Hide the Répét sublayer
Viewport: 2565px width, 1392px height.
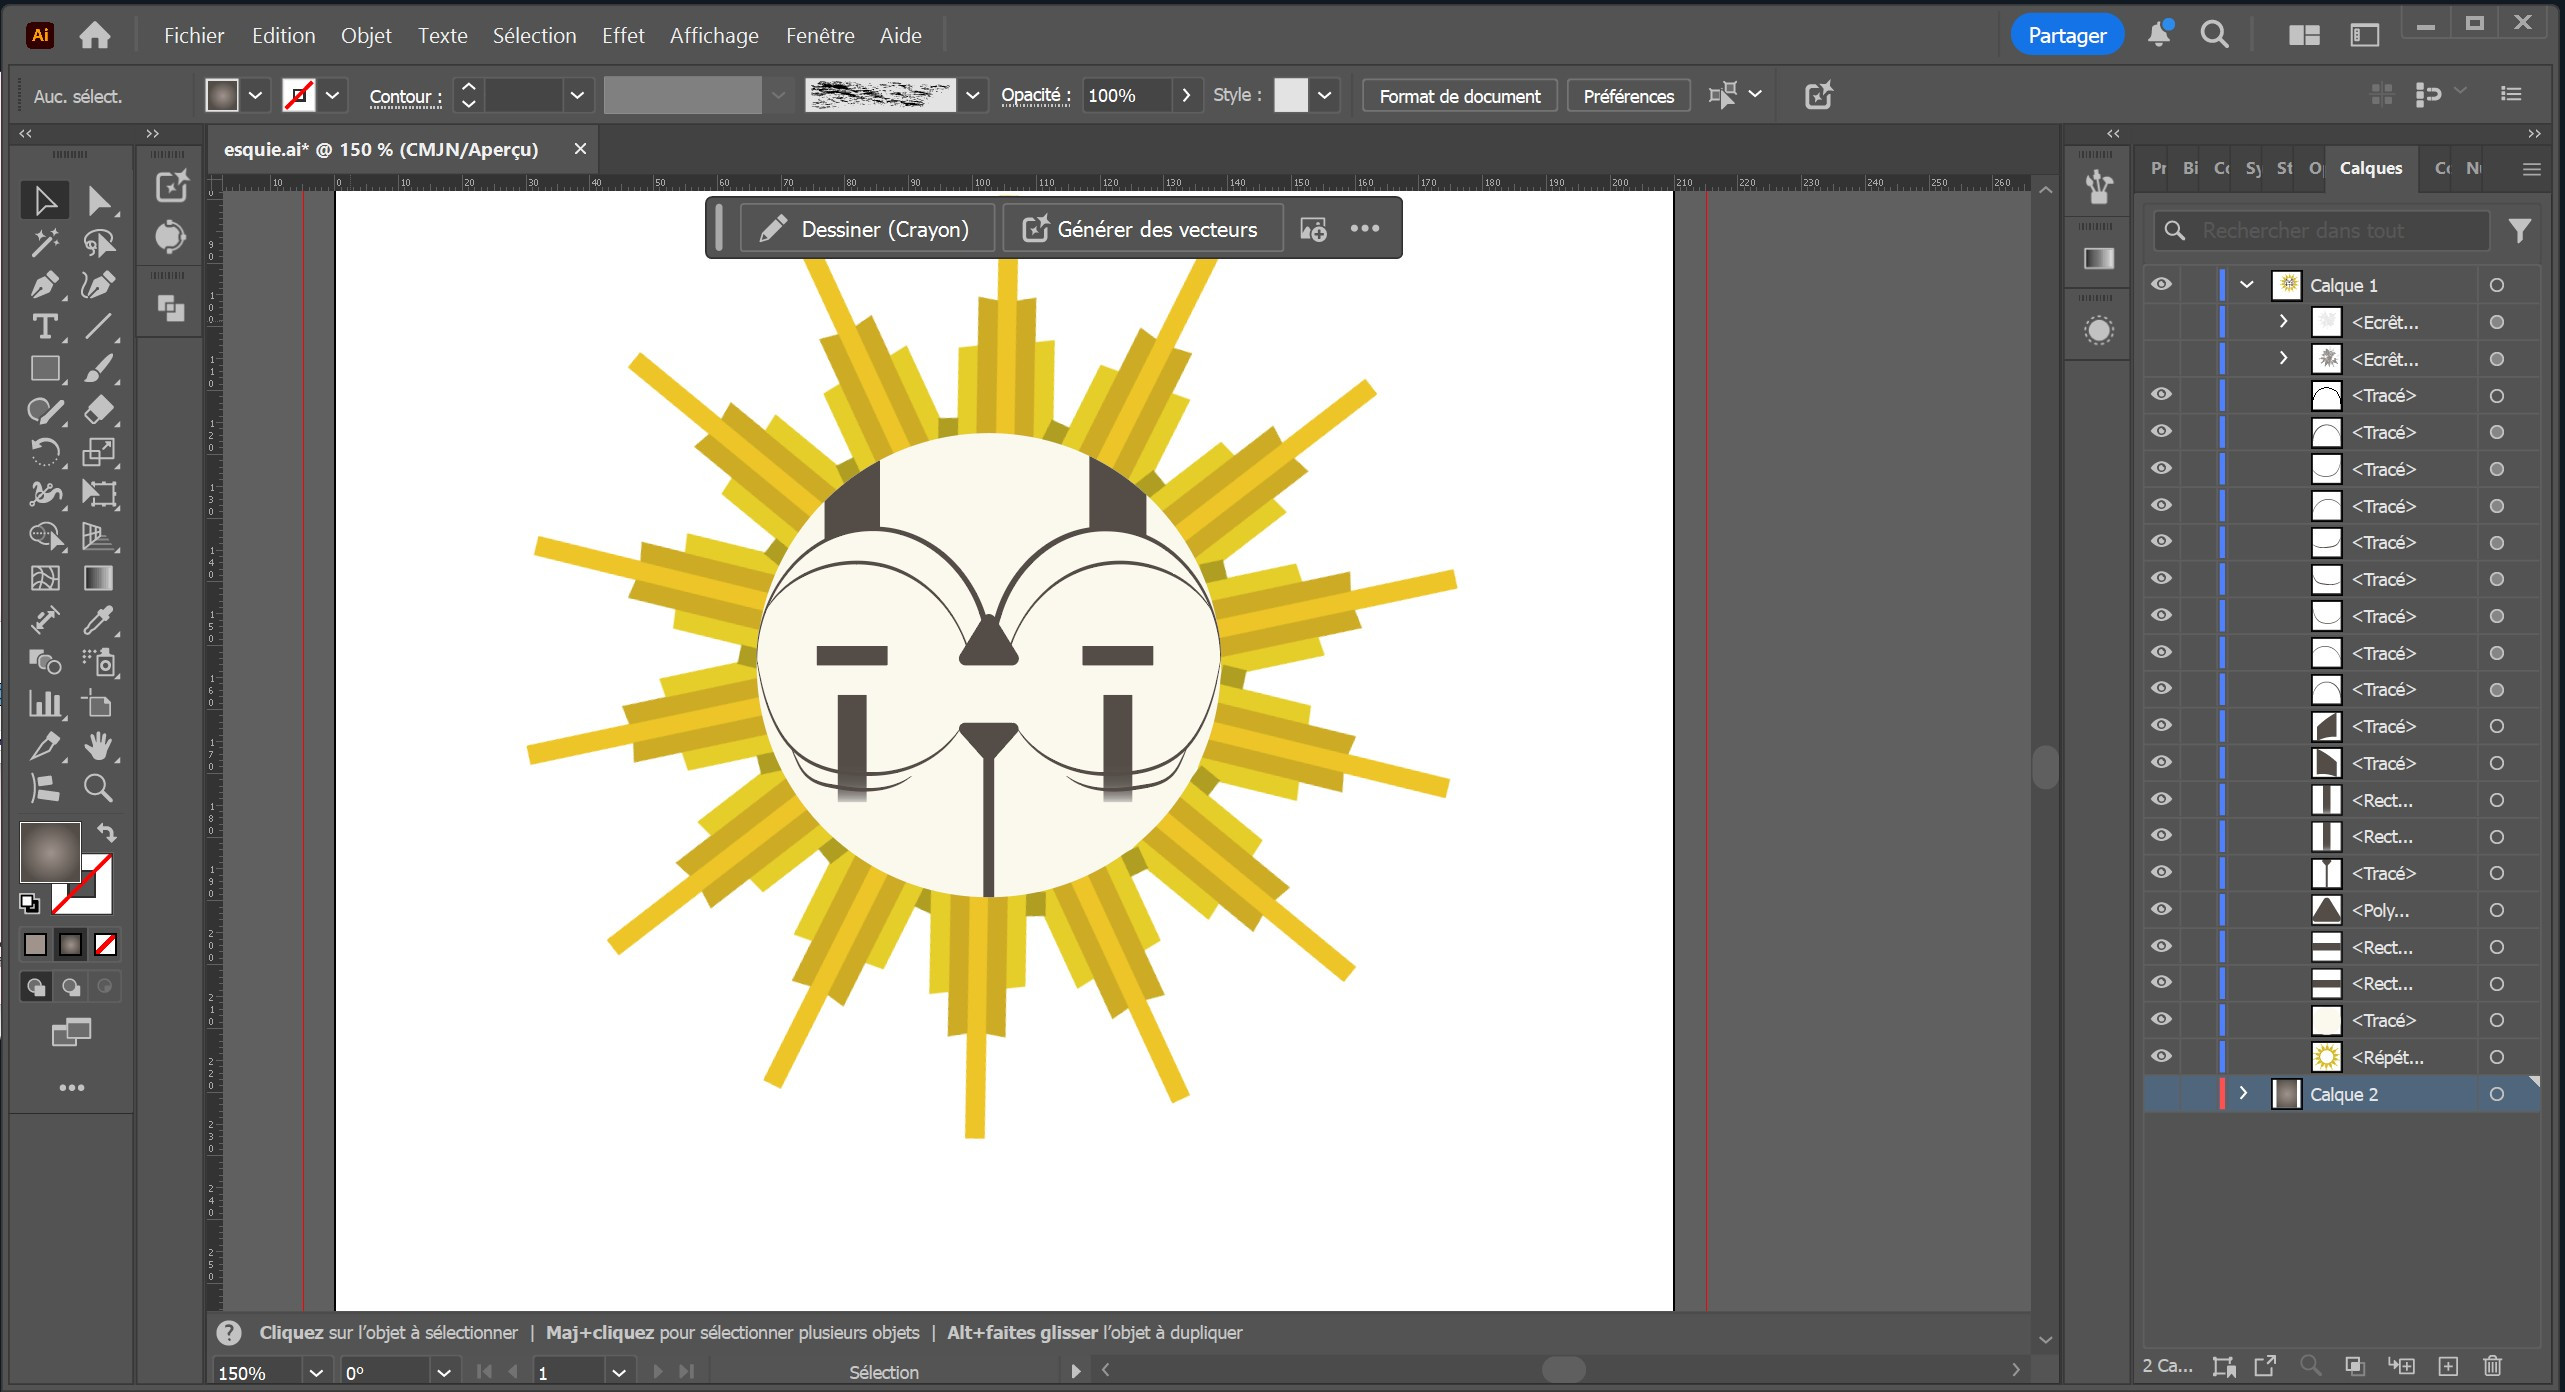coord(2161,1057)
